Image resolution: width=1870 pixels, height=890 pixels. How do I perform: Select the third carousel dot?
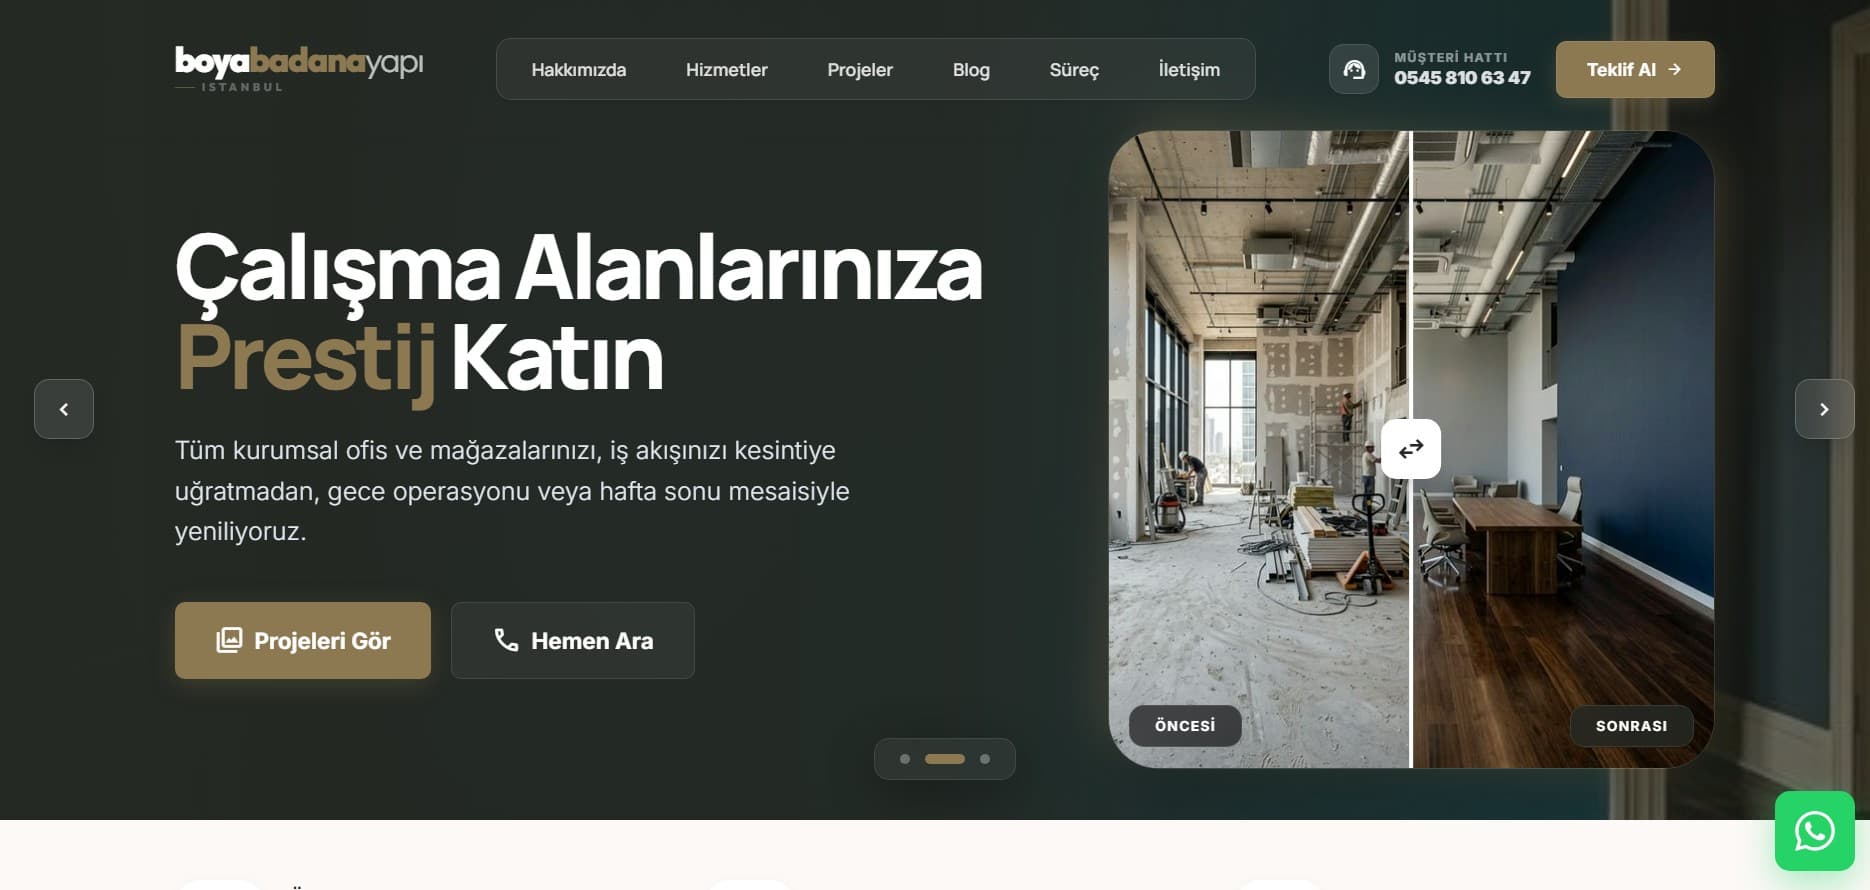click(x=985, y=759)
